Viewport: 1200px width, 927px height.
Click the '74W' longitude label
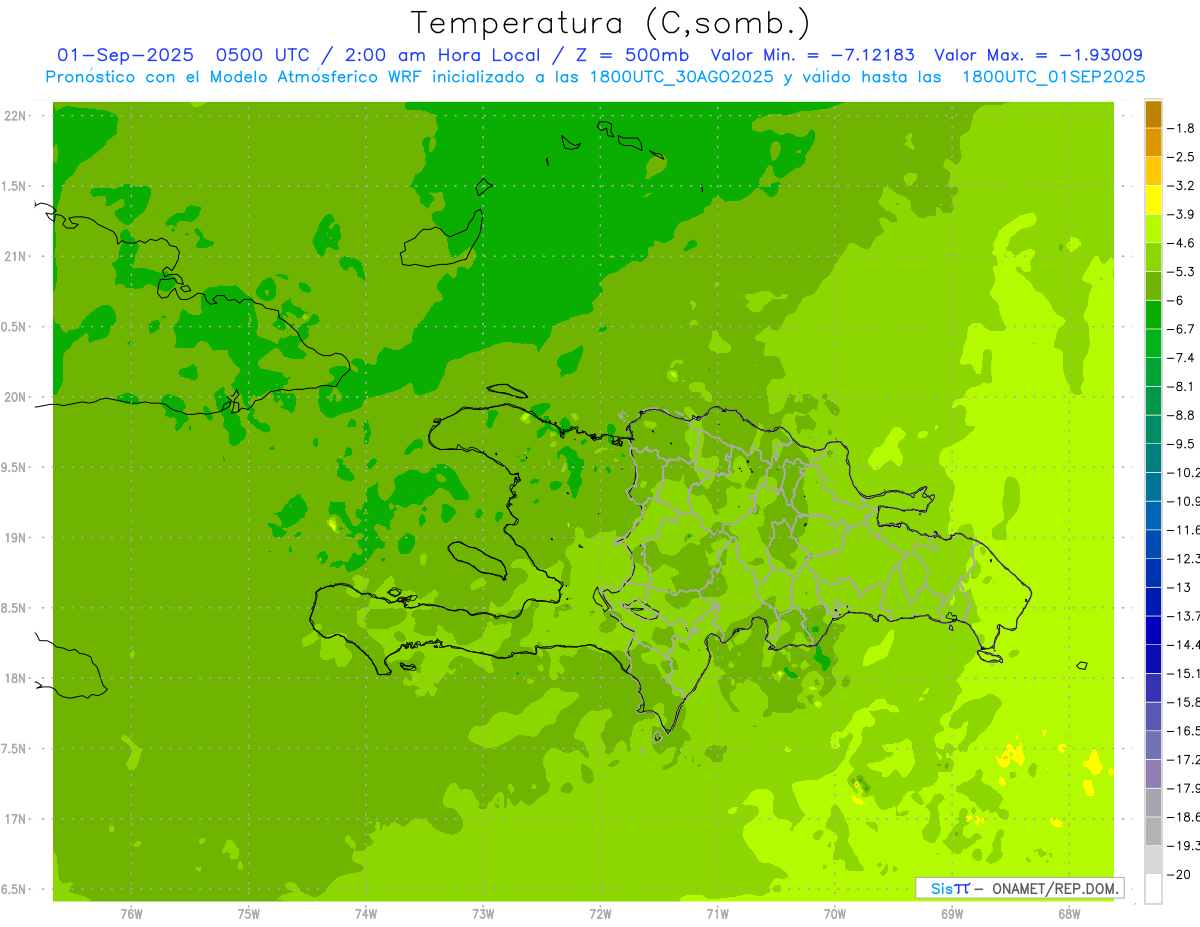(366, 914)
